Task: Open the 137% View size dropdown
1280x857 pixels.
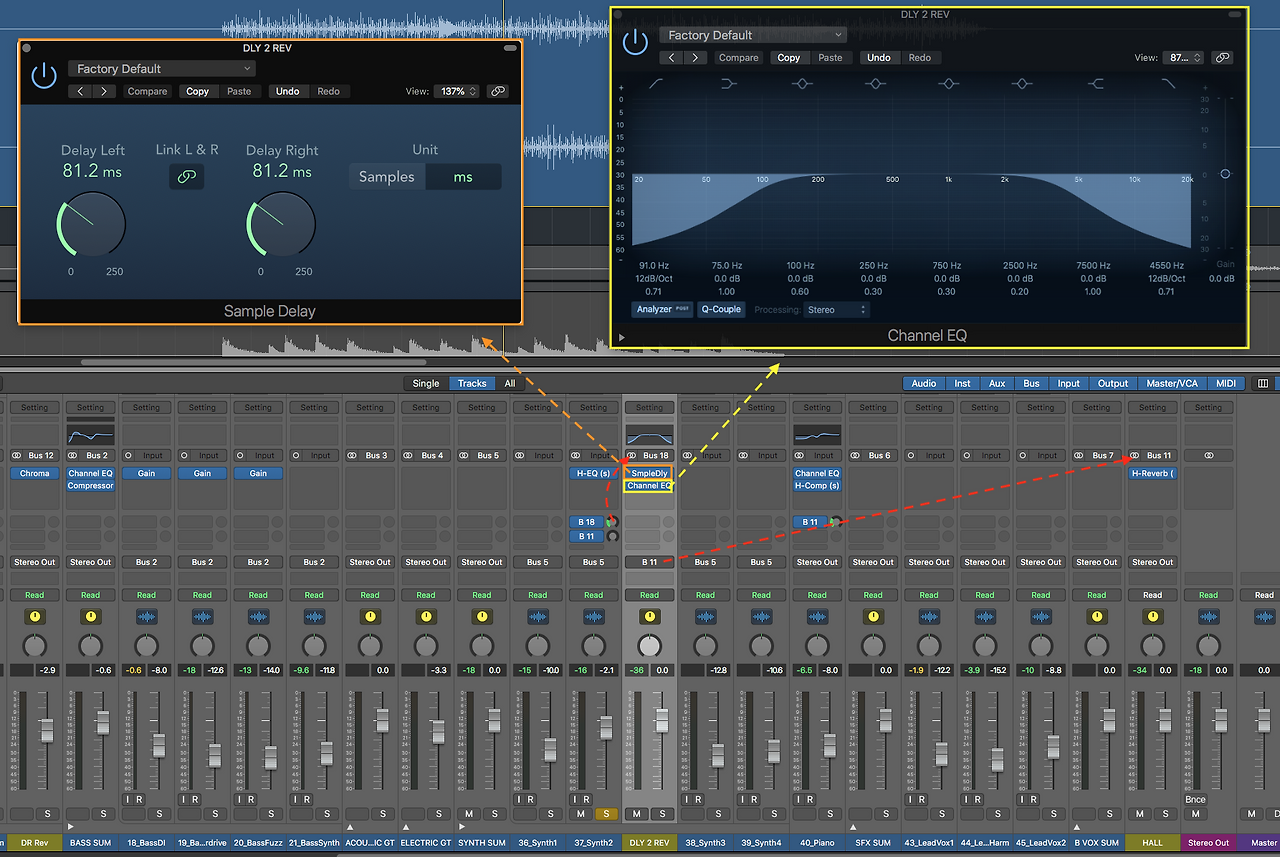Action: click(x=456, y=92)
